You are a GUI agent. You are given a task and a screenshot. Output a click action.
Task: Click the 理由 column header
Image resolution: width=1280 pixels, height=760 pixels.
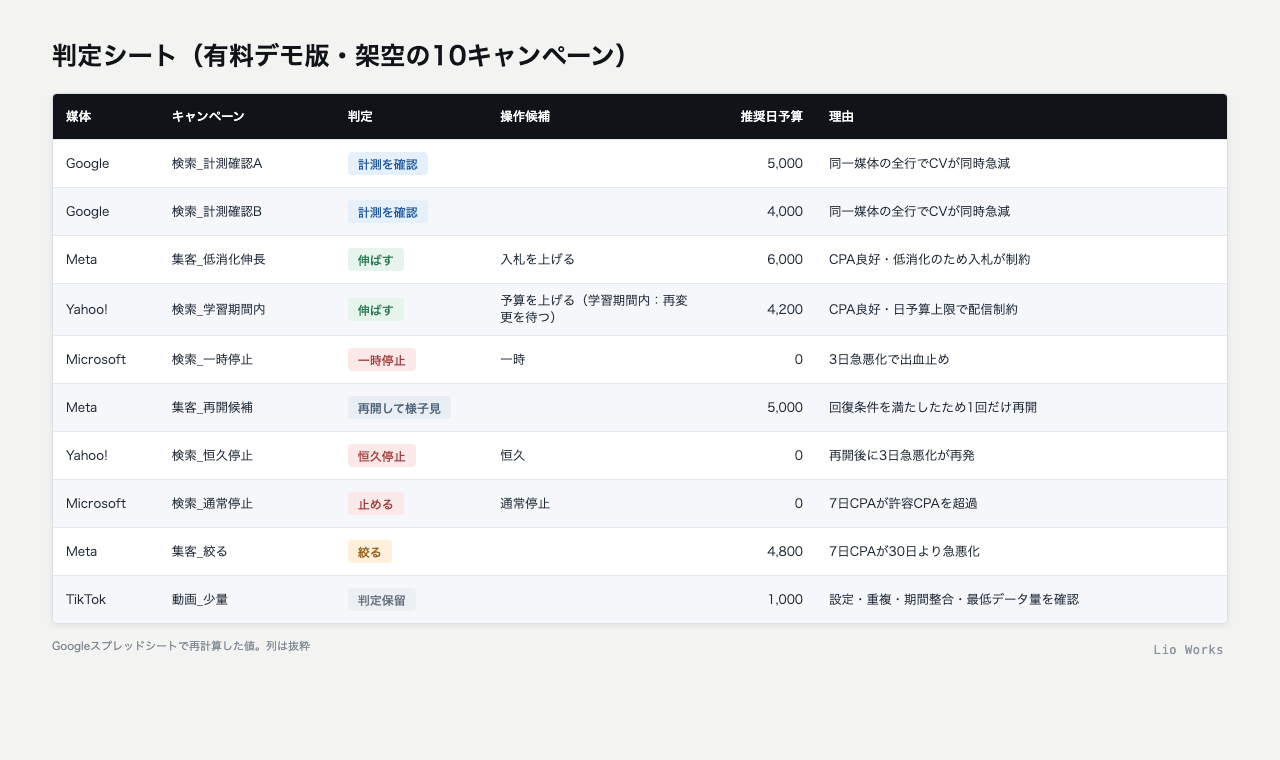[841, 117]
